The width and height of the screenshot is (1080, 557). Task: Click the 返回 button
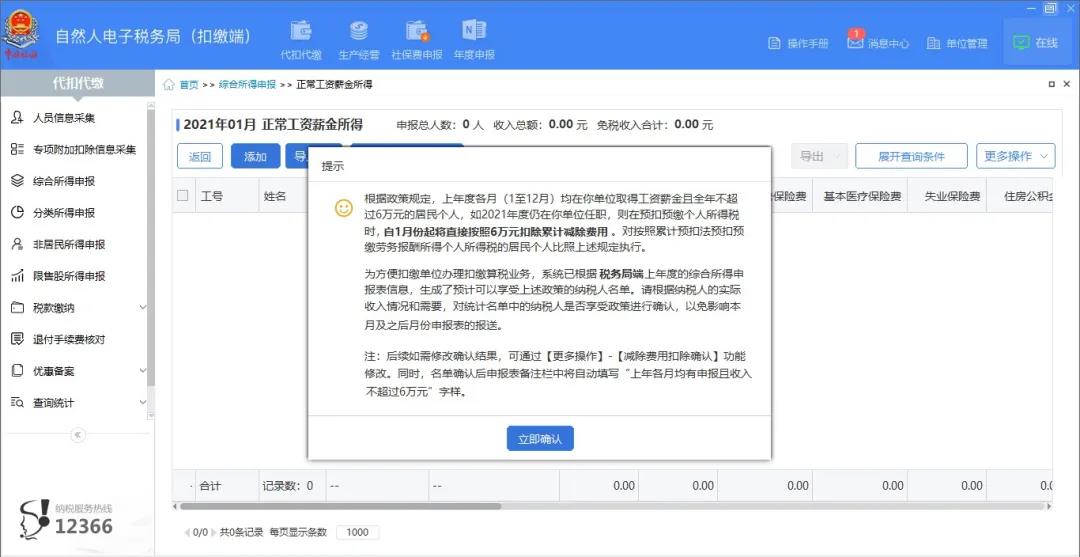click(x=200, y=156)
